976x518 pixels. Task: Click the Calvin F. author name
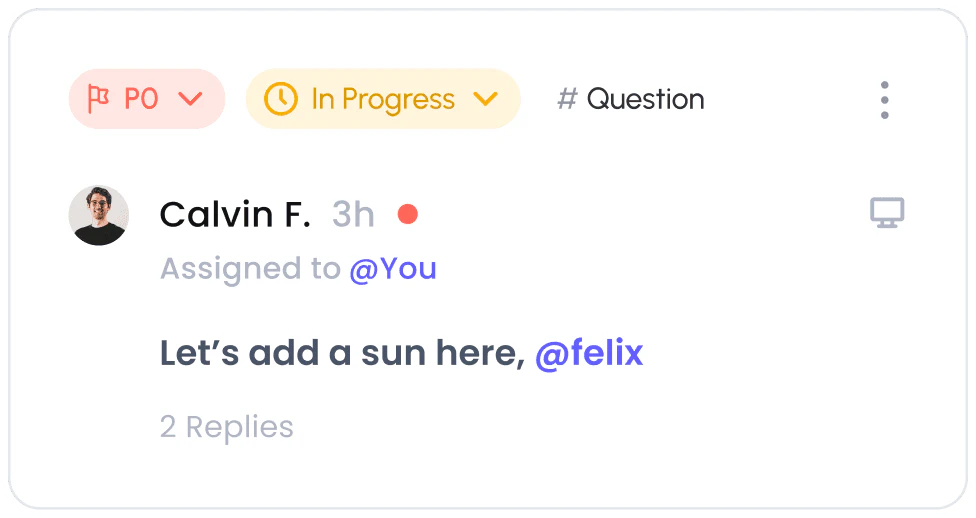pos(235,214)
